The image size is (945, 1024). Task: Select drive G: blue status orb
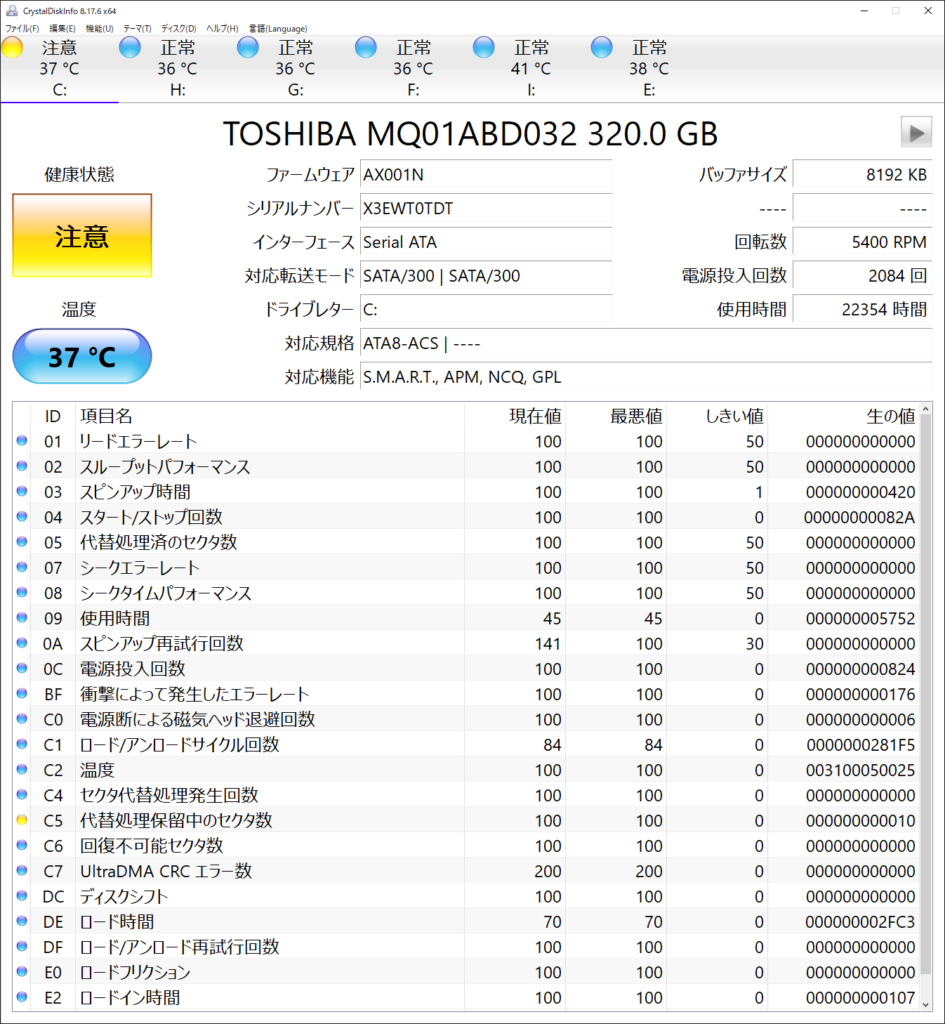248,48
